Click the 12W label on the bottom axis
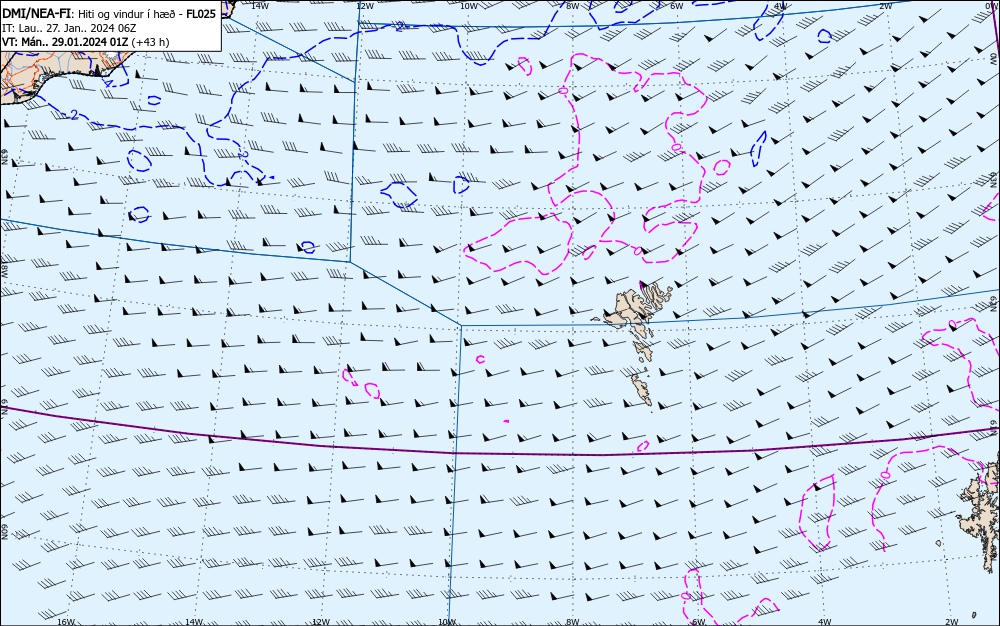1000x626 pixels. (321, 622)
